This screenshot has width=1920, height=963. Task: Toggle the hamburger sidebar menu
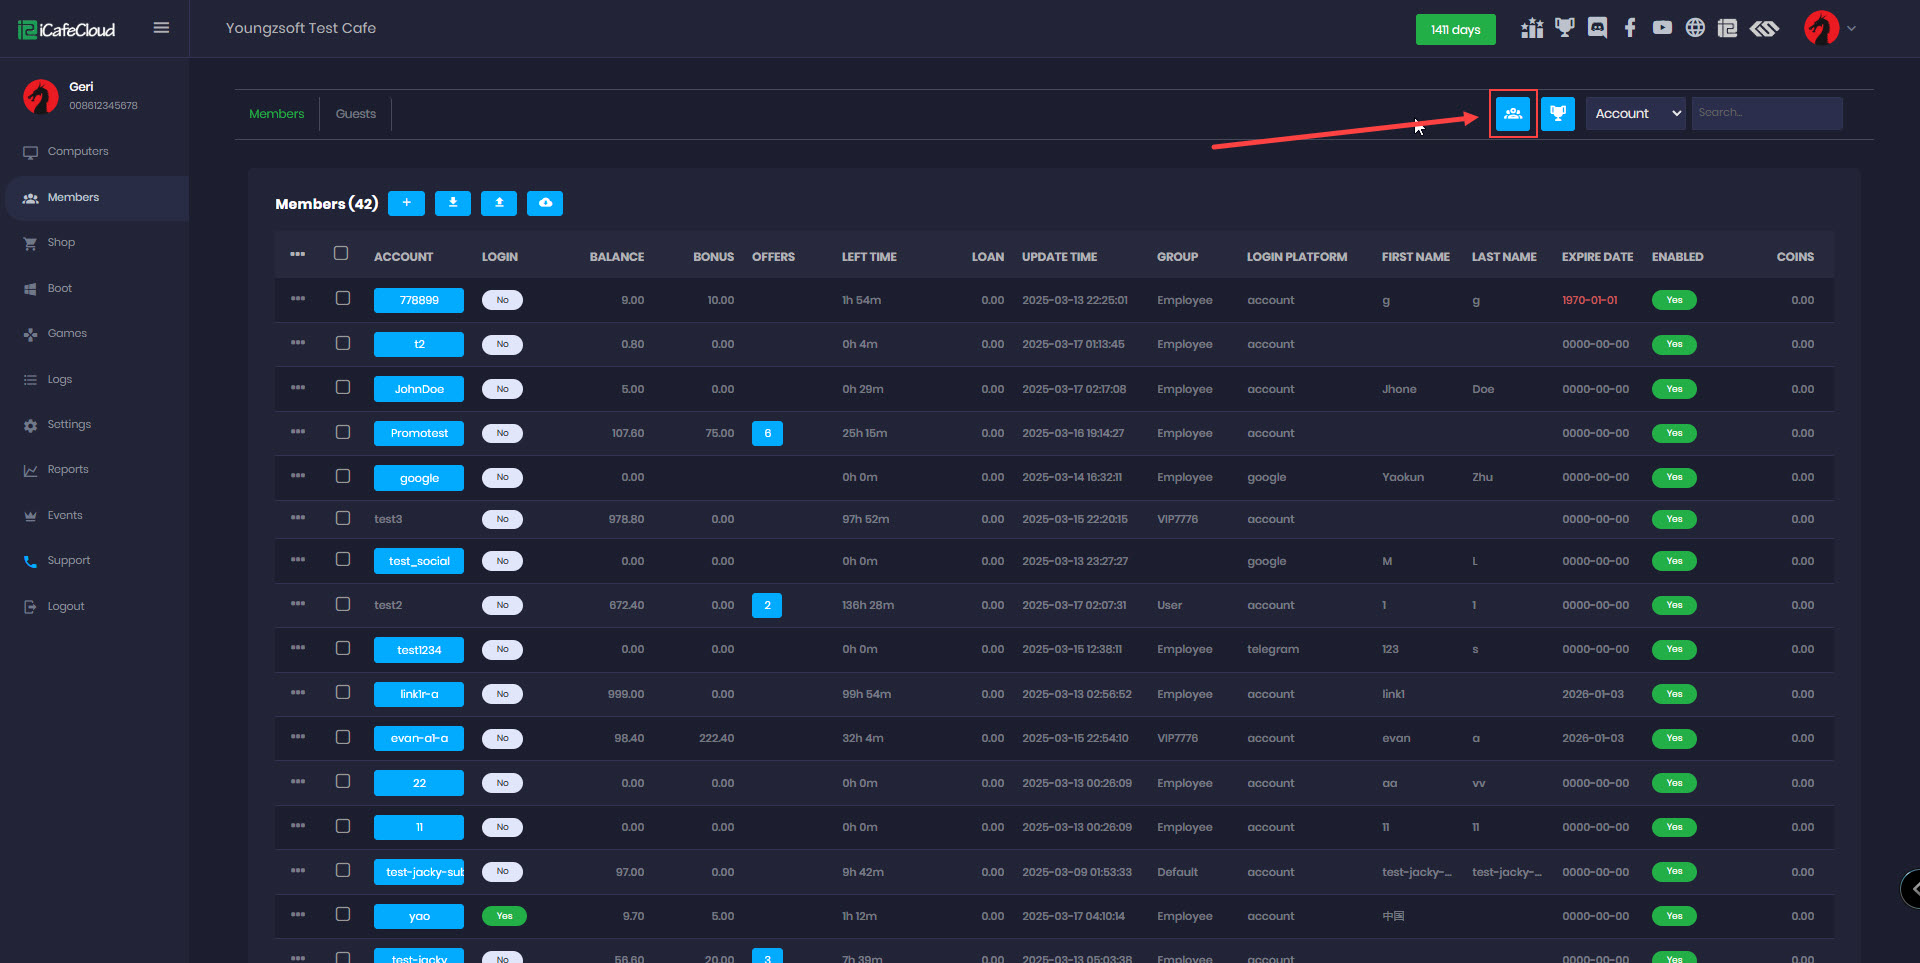[161, 28]
